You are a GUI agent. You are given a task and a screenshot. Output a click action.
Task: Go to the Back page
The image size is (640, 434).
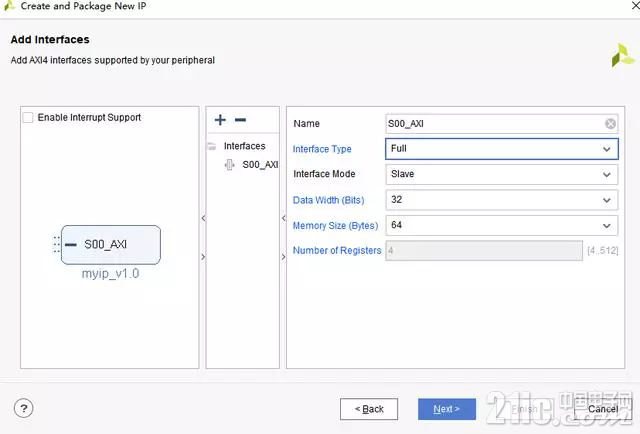pyautogui.click(x=369, y=409)
